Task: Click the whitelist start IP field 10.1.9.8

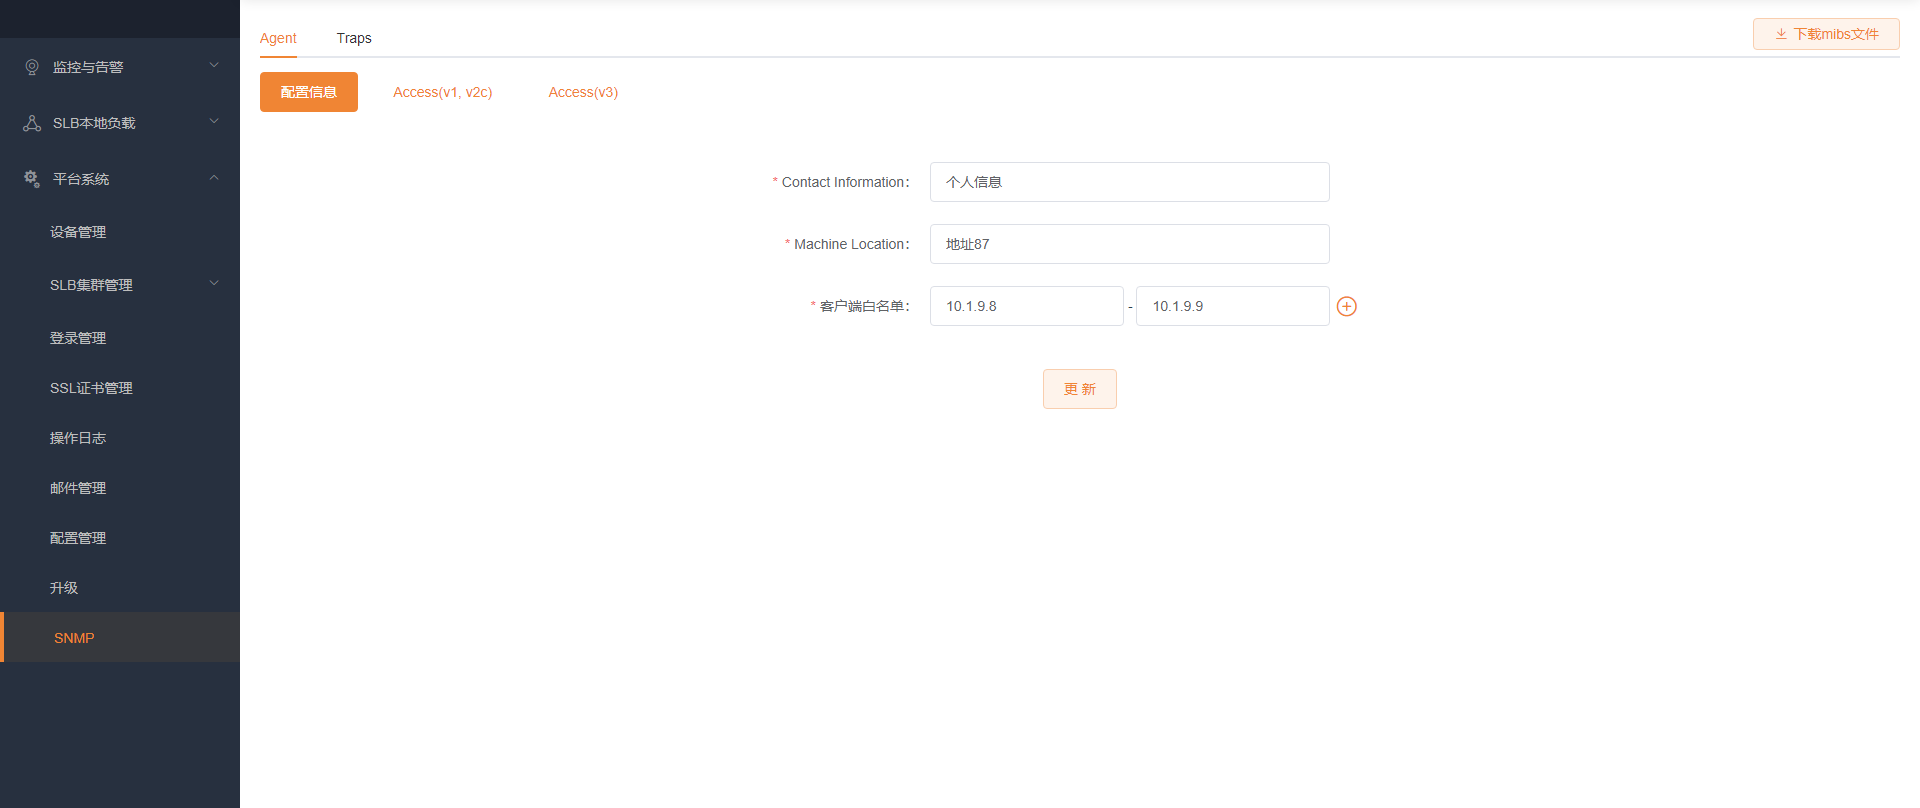Action: (1027, 306)
